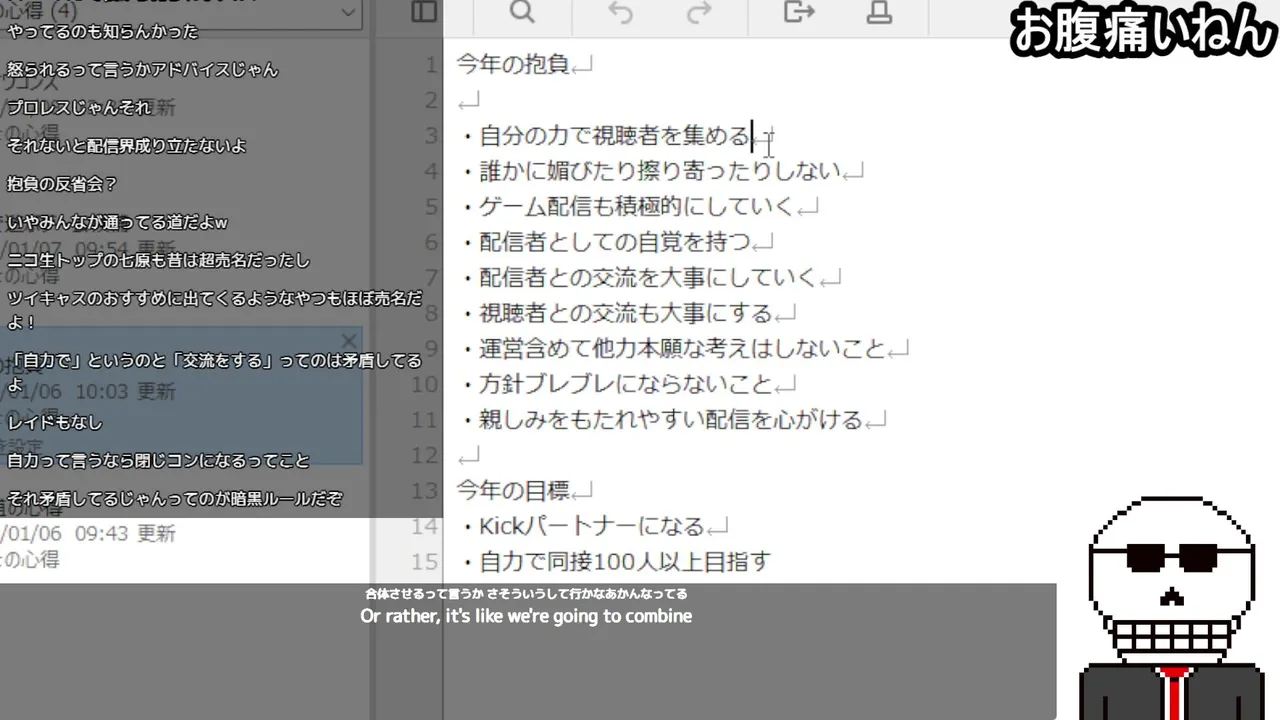Click the redo arrow icon
Viewport: 1280px width, 720px height.
coord(699,12)
